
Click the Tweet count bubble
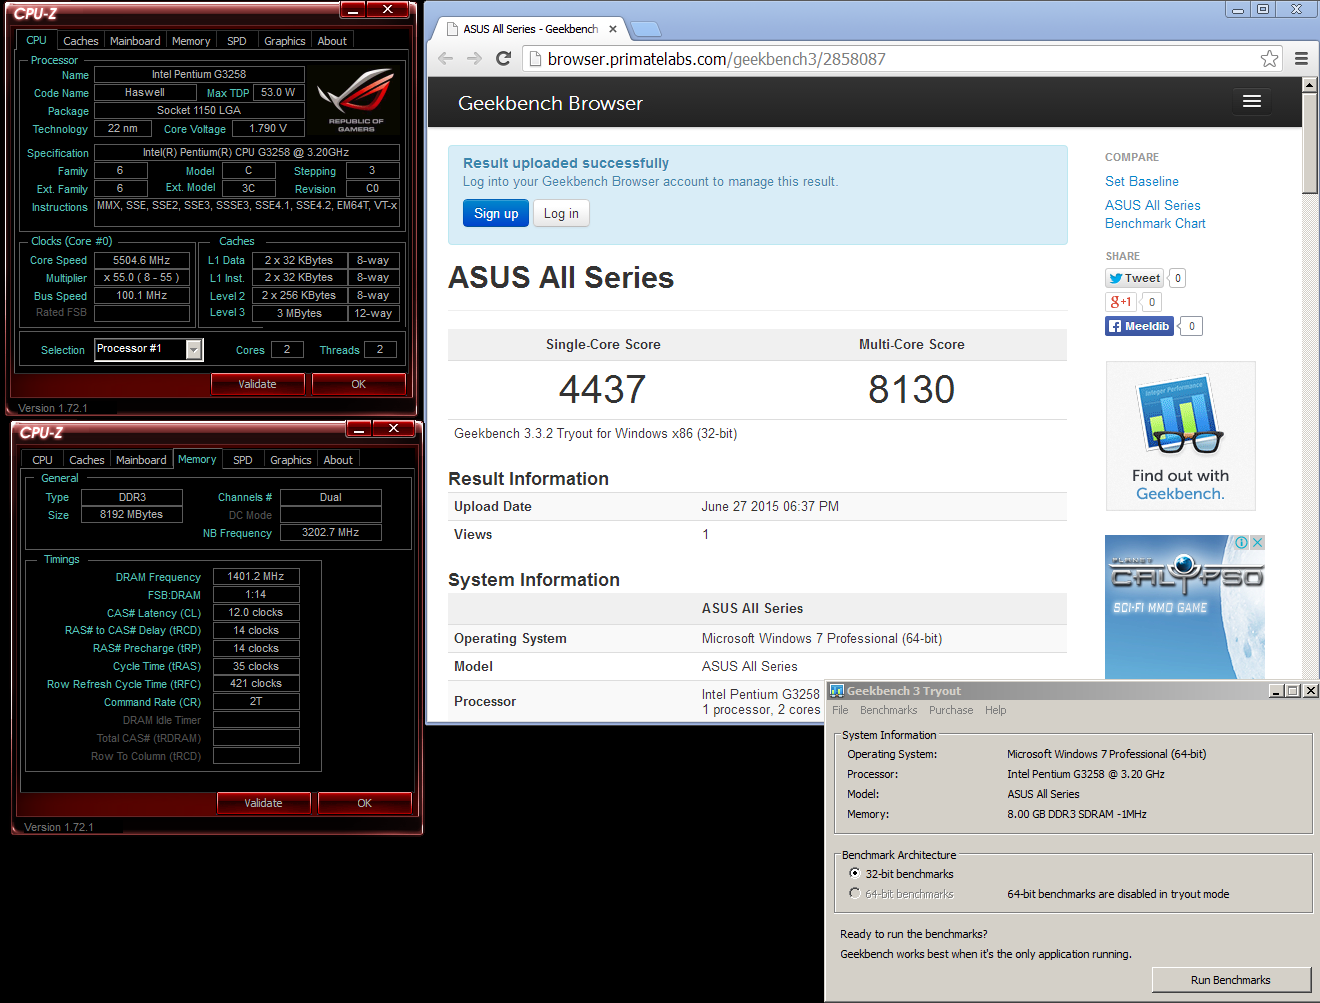[x=1178, y=278]
